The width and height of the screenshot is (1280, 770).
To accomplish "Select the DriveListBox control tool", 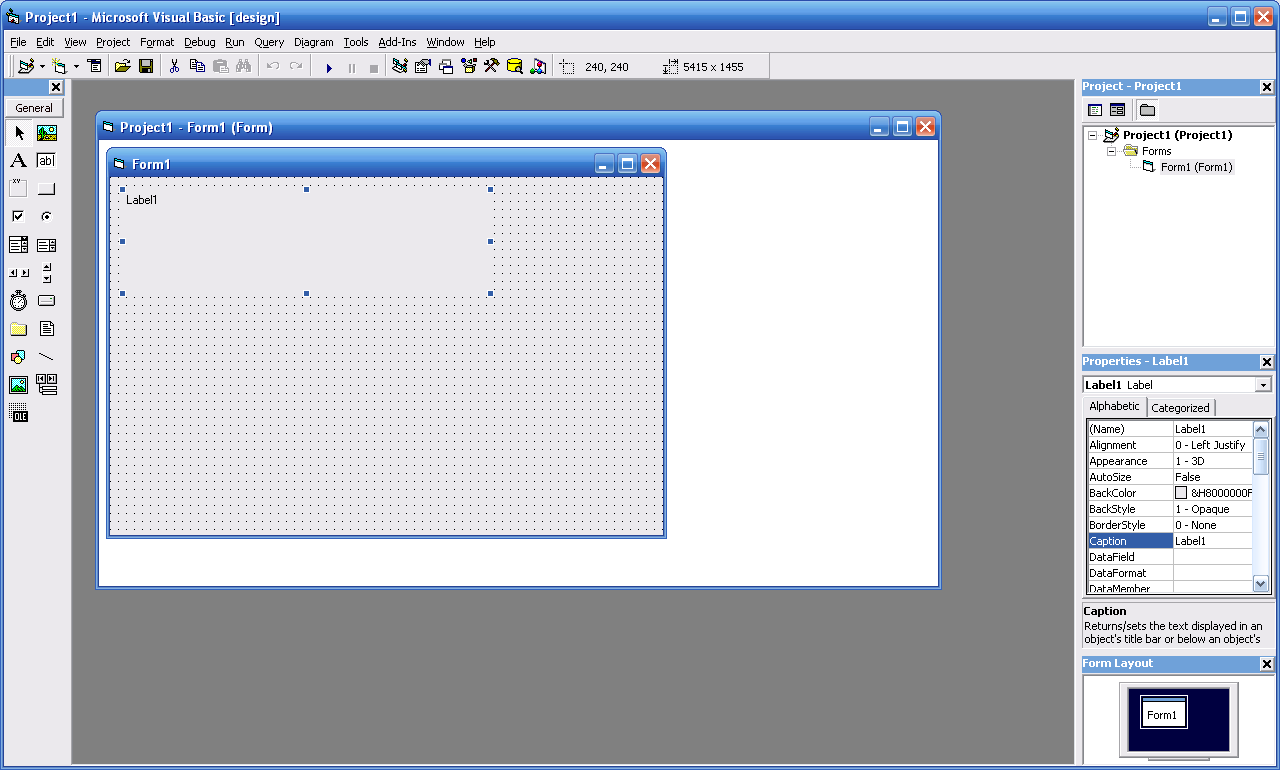I will click(47, 301).
